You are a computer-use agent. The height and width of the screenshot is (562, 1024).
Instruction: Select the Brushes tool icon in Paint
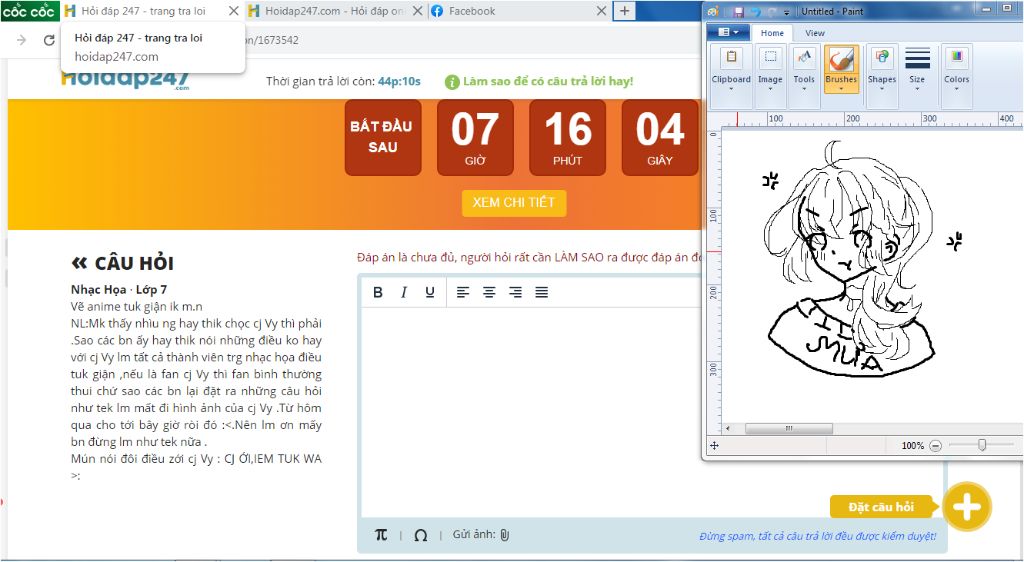841,60
